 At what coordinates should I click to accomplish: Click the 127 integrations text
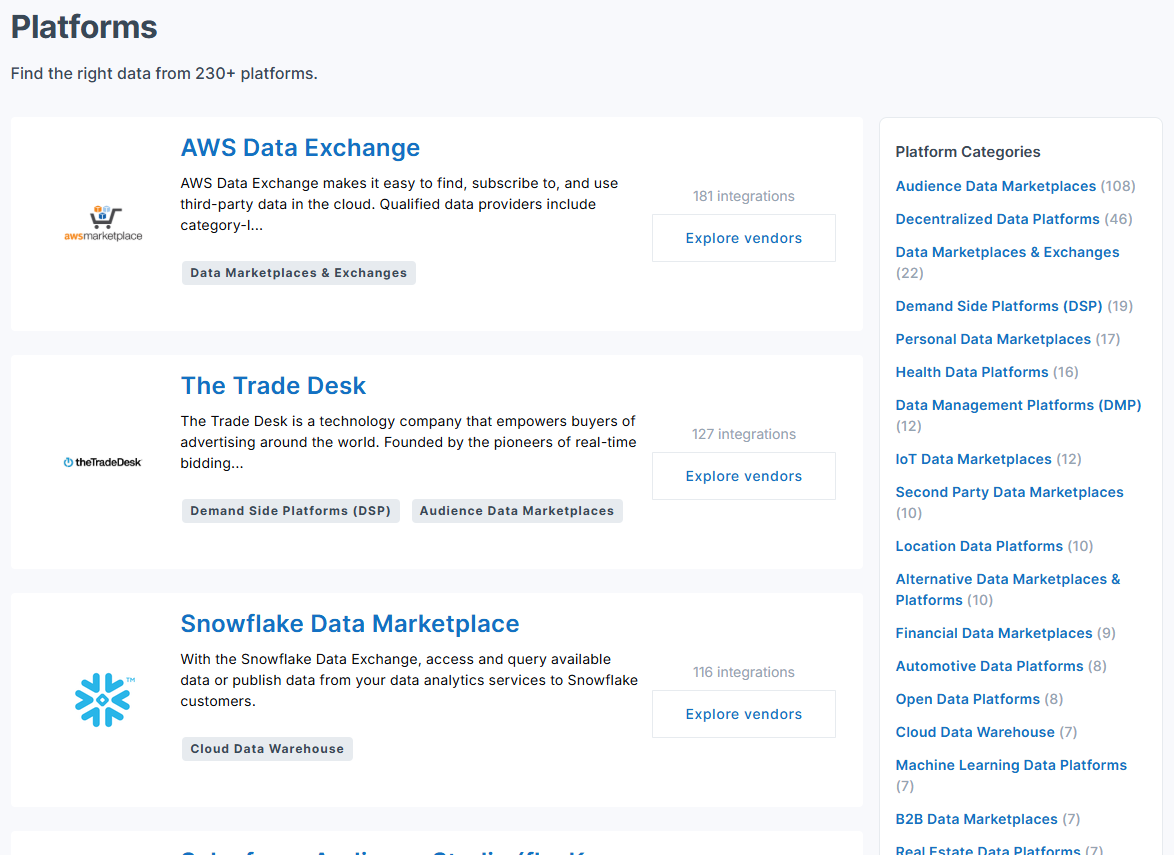pyautogui.click(x=743, y=434)
